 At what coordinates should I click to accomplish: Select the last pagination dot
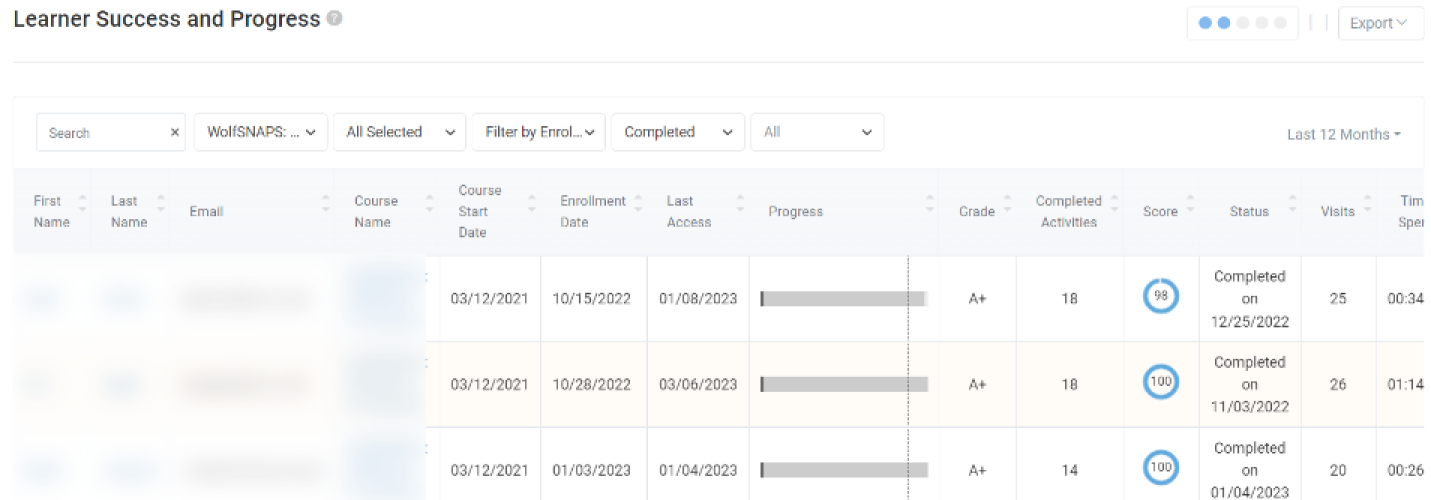click(x=1280, y=23)
